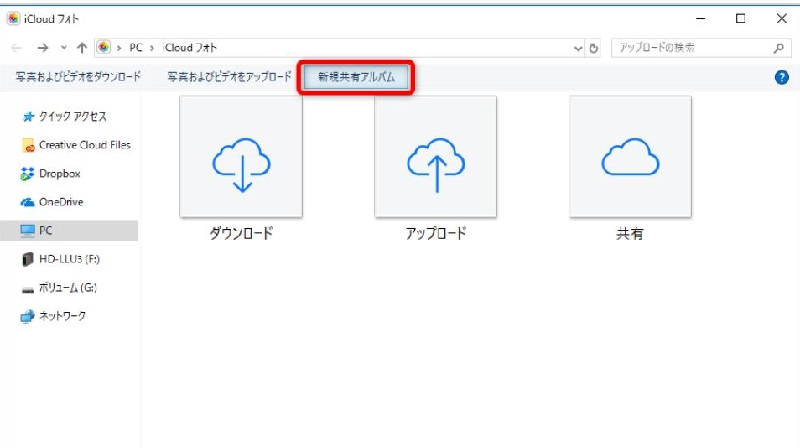
Task: Click the iCloud フォト title bar app icon
Action: pos(14,19)
